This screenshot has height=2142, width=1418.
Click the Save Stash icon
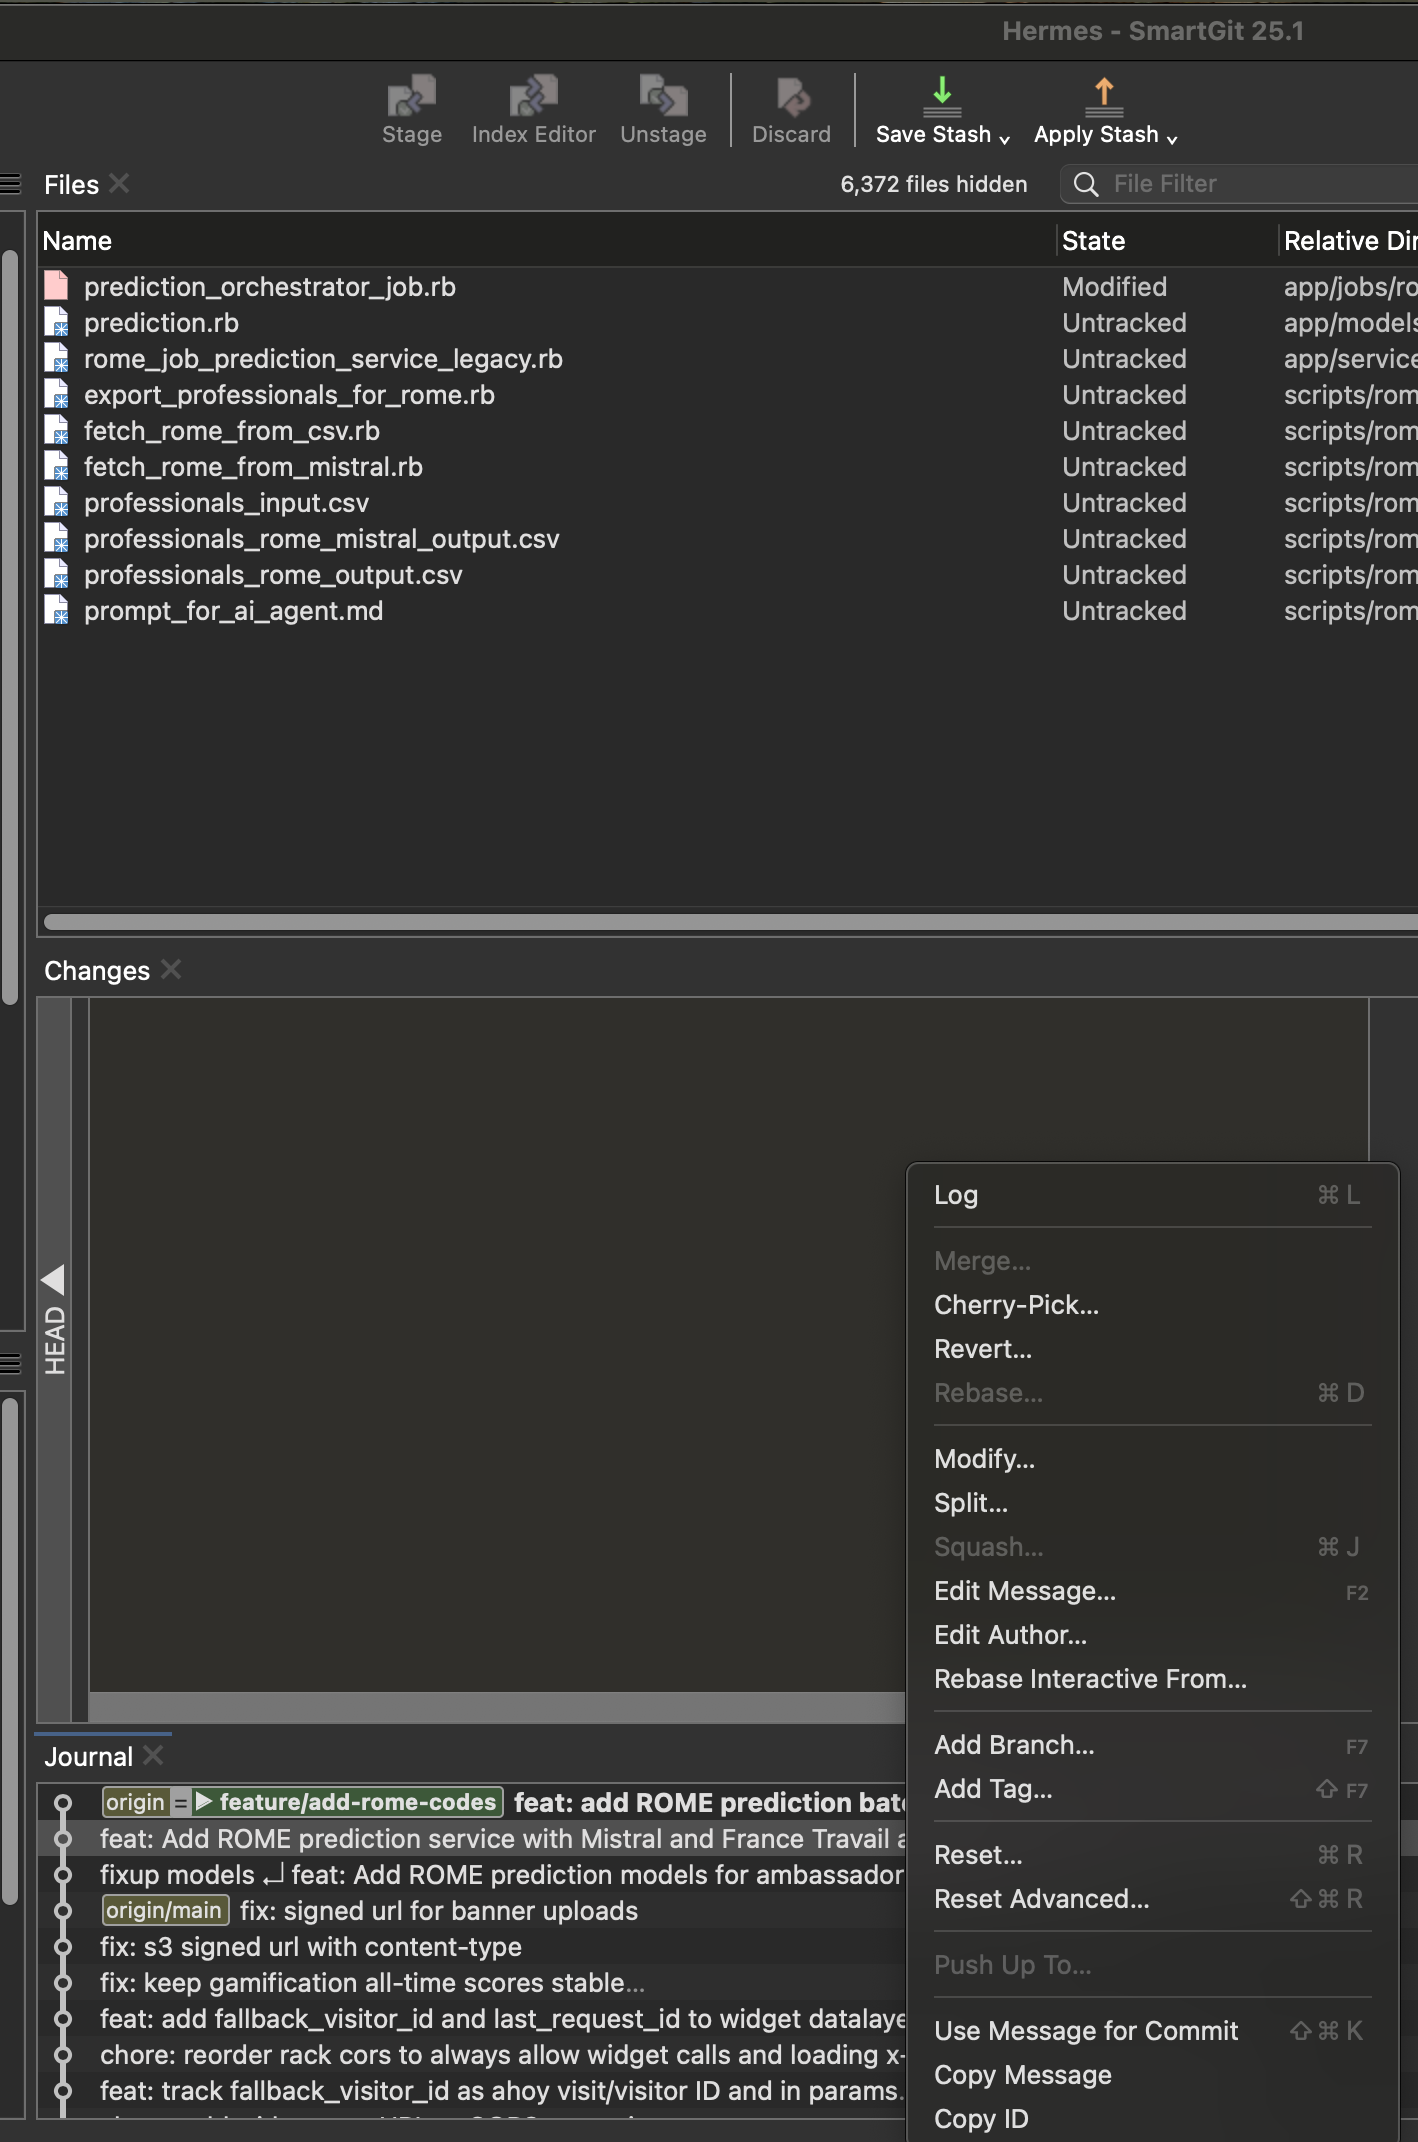pos(941,97)
